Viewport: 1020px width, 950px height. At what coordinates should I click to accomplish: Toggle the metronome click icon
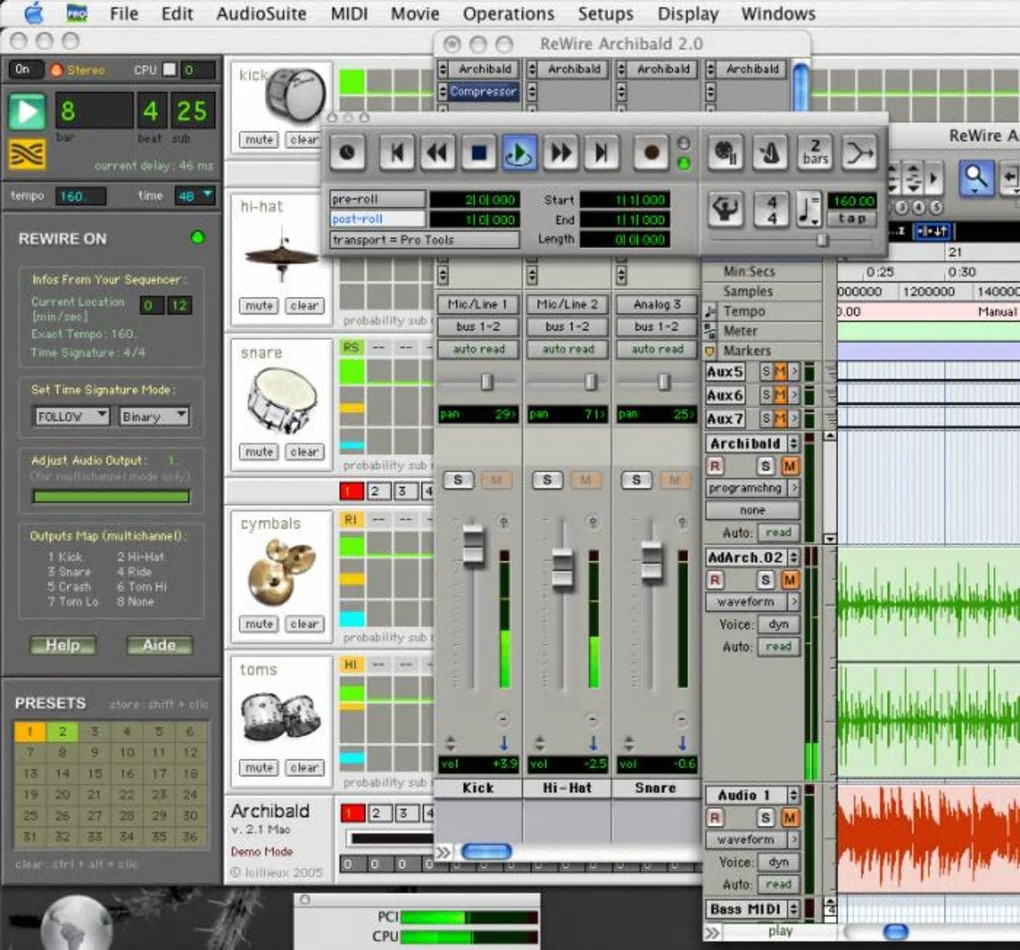pyautogui.click(x=769, y=153)
